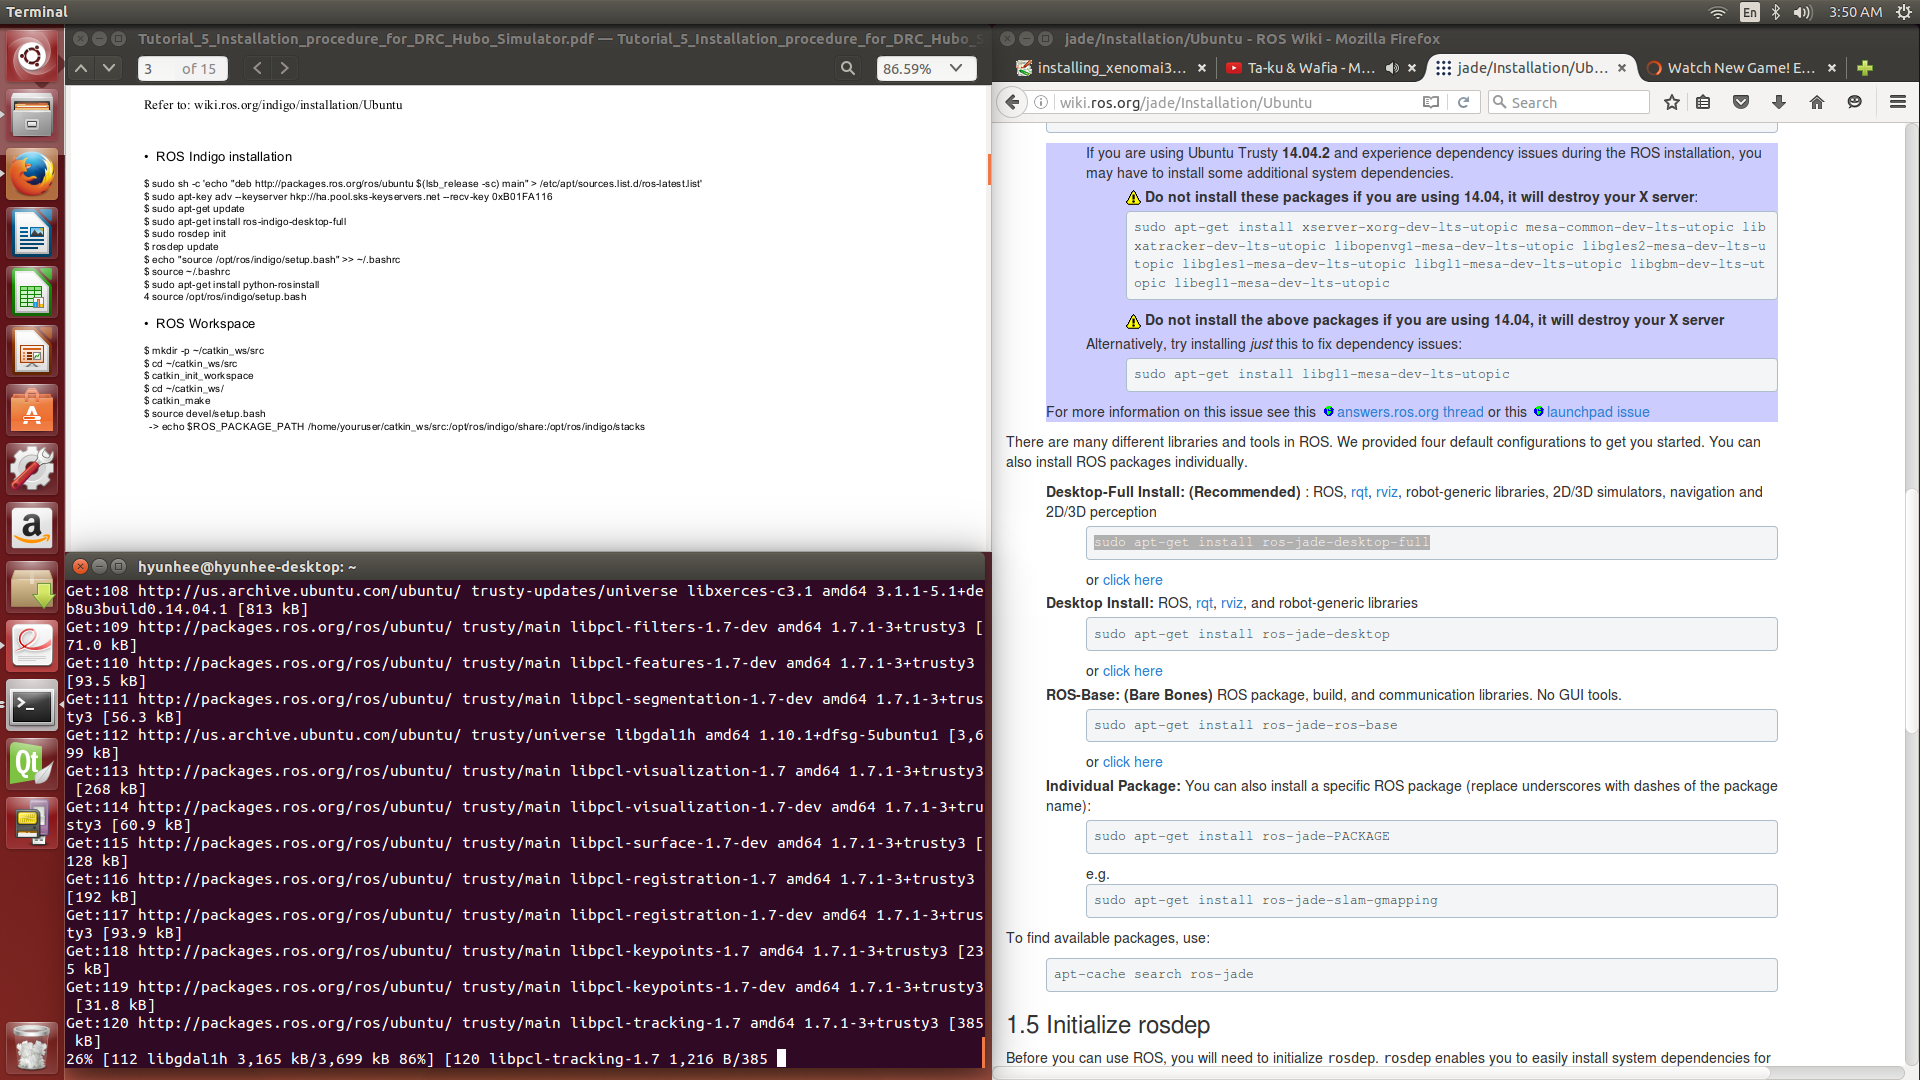Open the system power gear menu
The height and width of the screenshot is (1080, 1920).
point(1904,12)
